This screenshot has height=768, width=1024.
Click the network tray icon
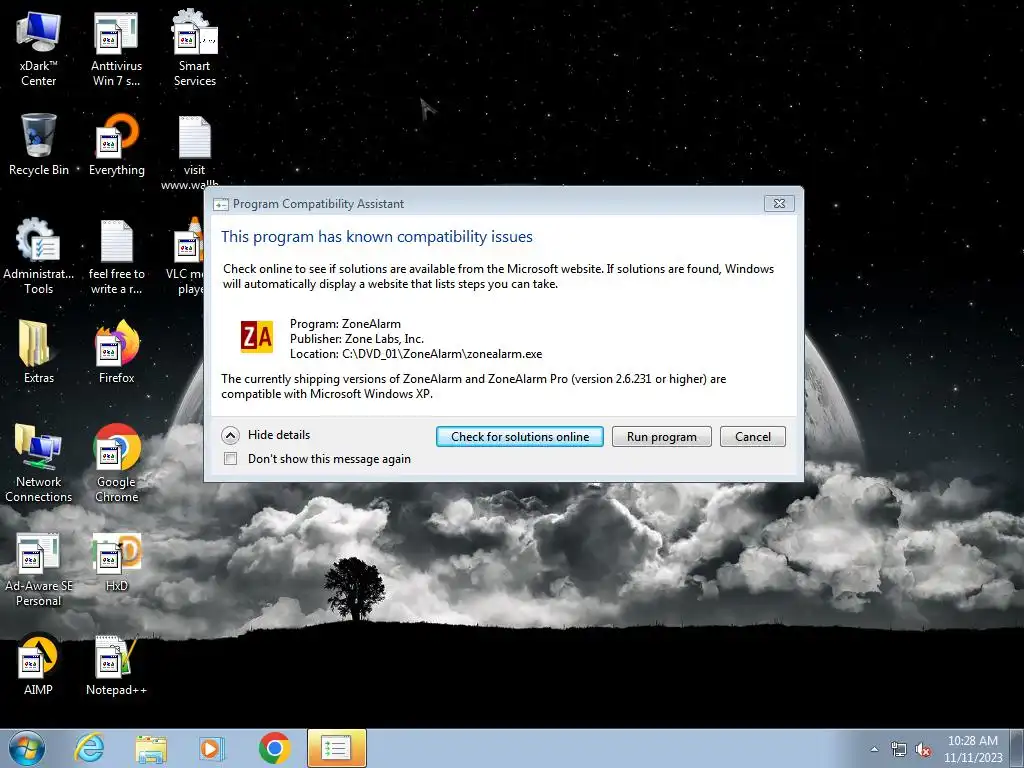(899, 749)
